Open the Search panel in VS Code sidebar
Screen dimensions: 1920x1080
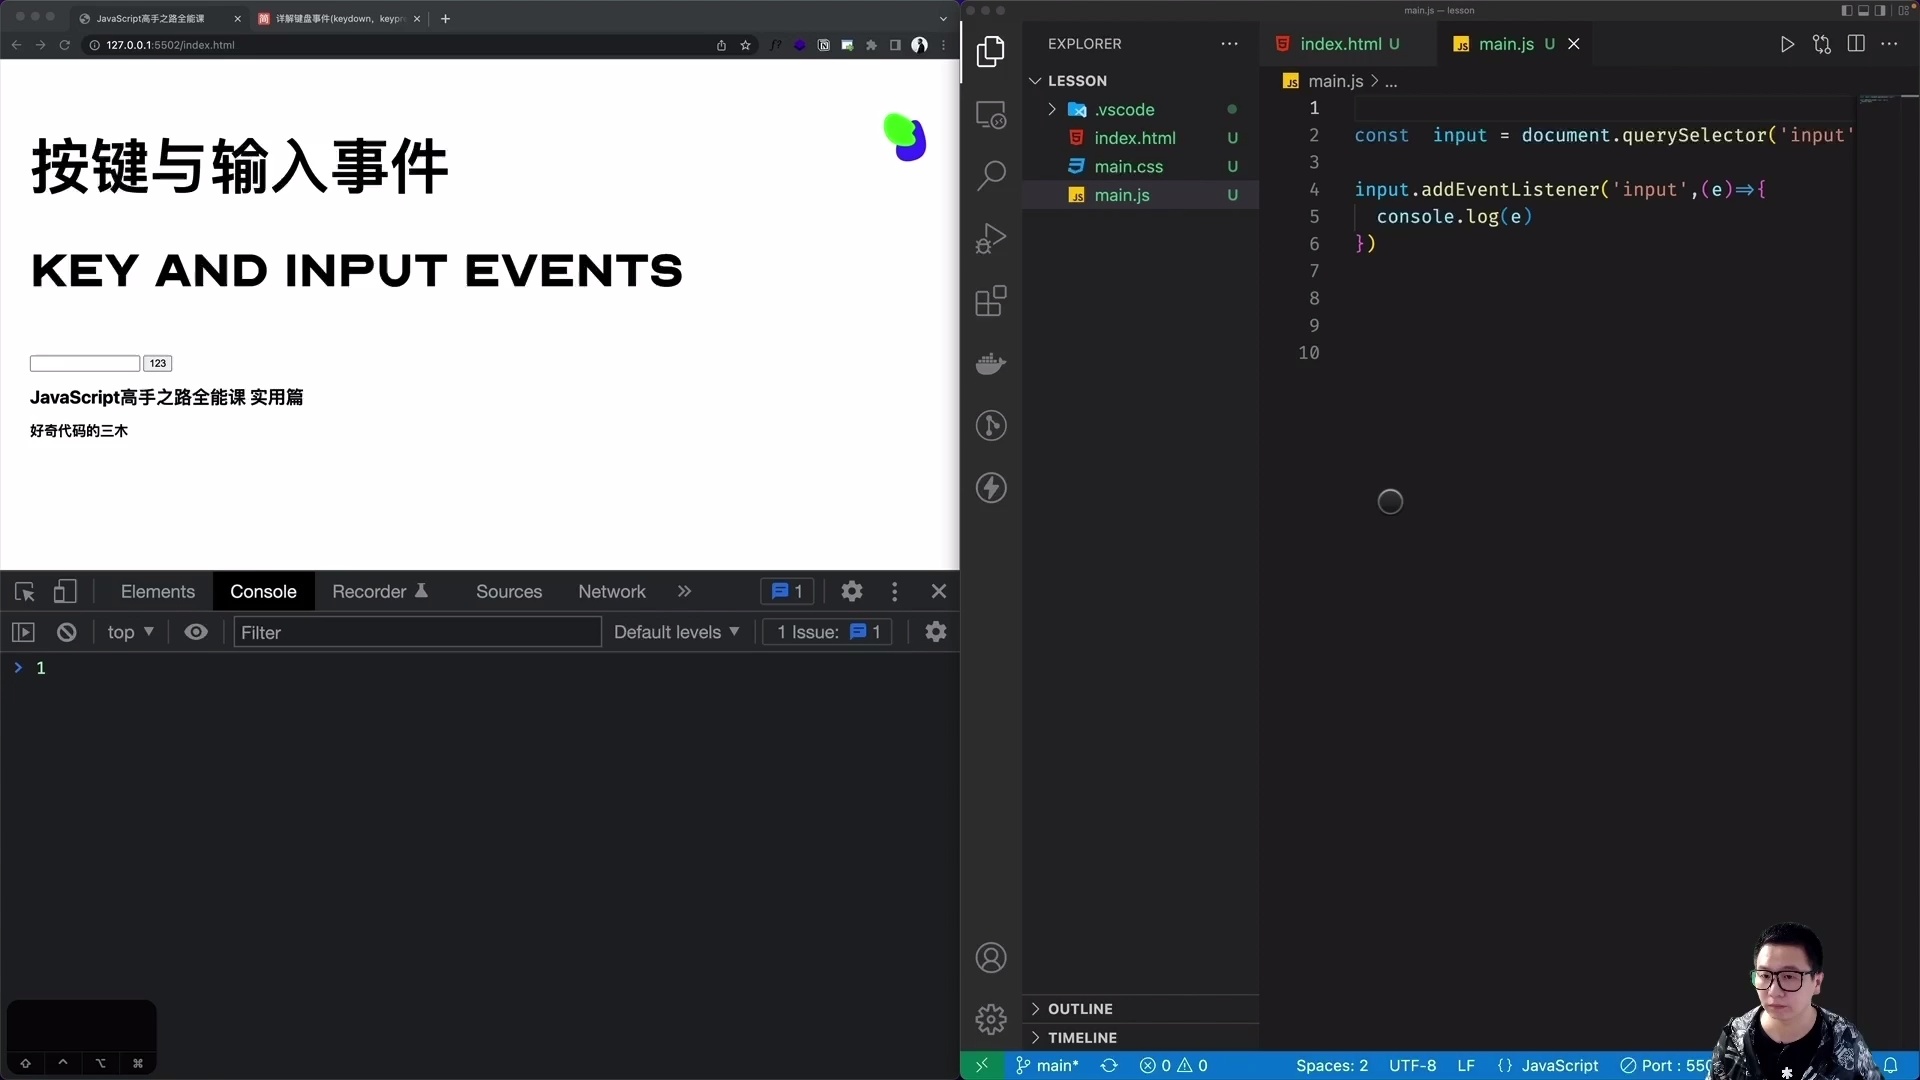click(991, 174)
